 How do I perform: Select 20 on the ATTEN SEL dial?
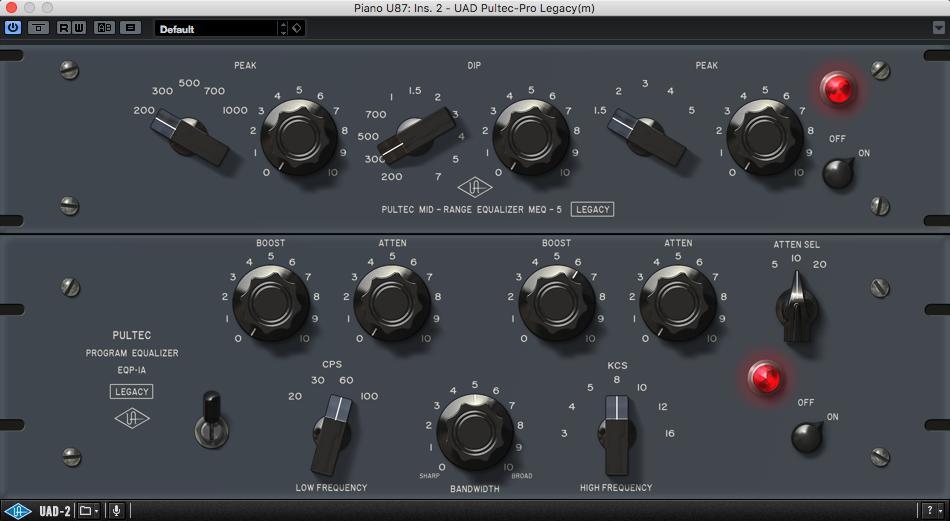819,264
